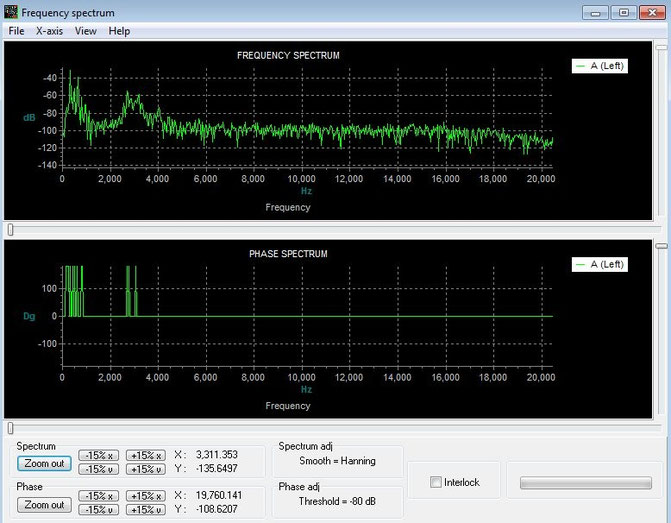Click the Frequency spectrum app icon in title bar
The image size is (671, 523).
pos(11,12)
